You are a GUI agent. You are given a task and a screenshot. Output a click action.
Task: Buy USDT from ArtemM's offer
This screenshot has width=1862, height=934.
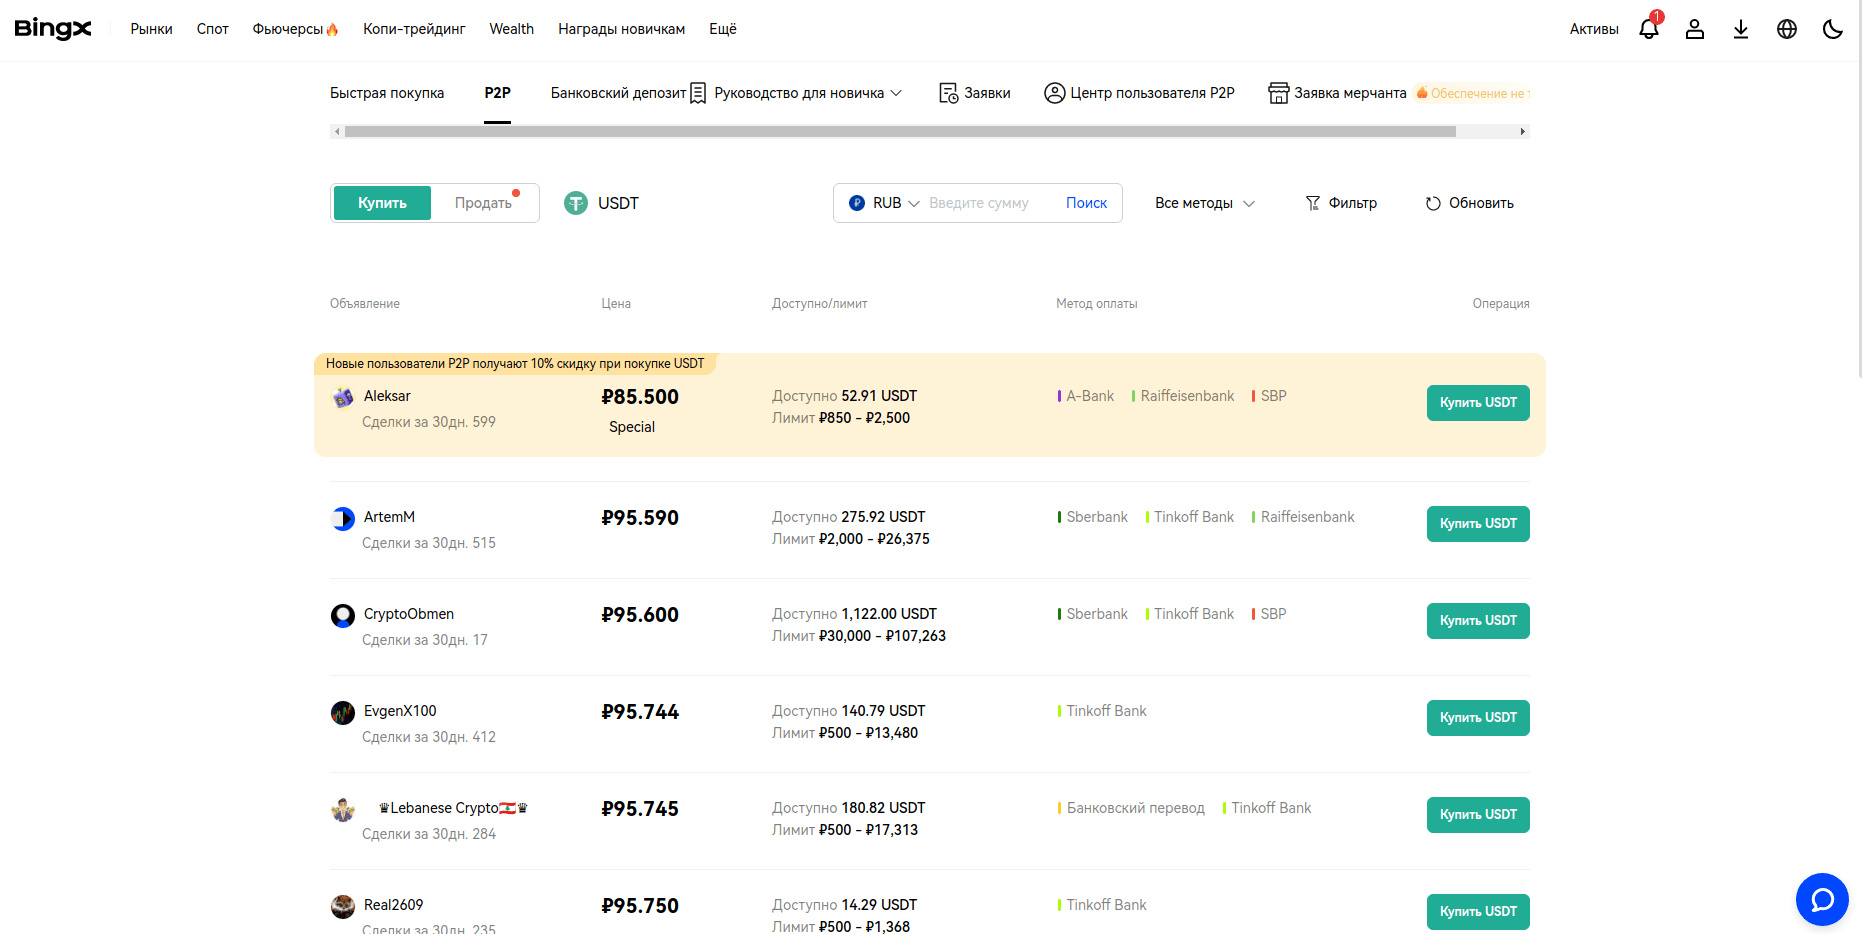tap(1477, 524)
